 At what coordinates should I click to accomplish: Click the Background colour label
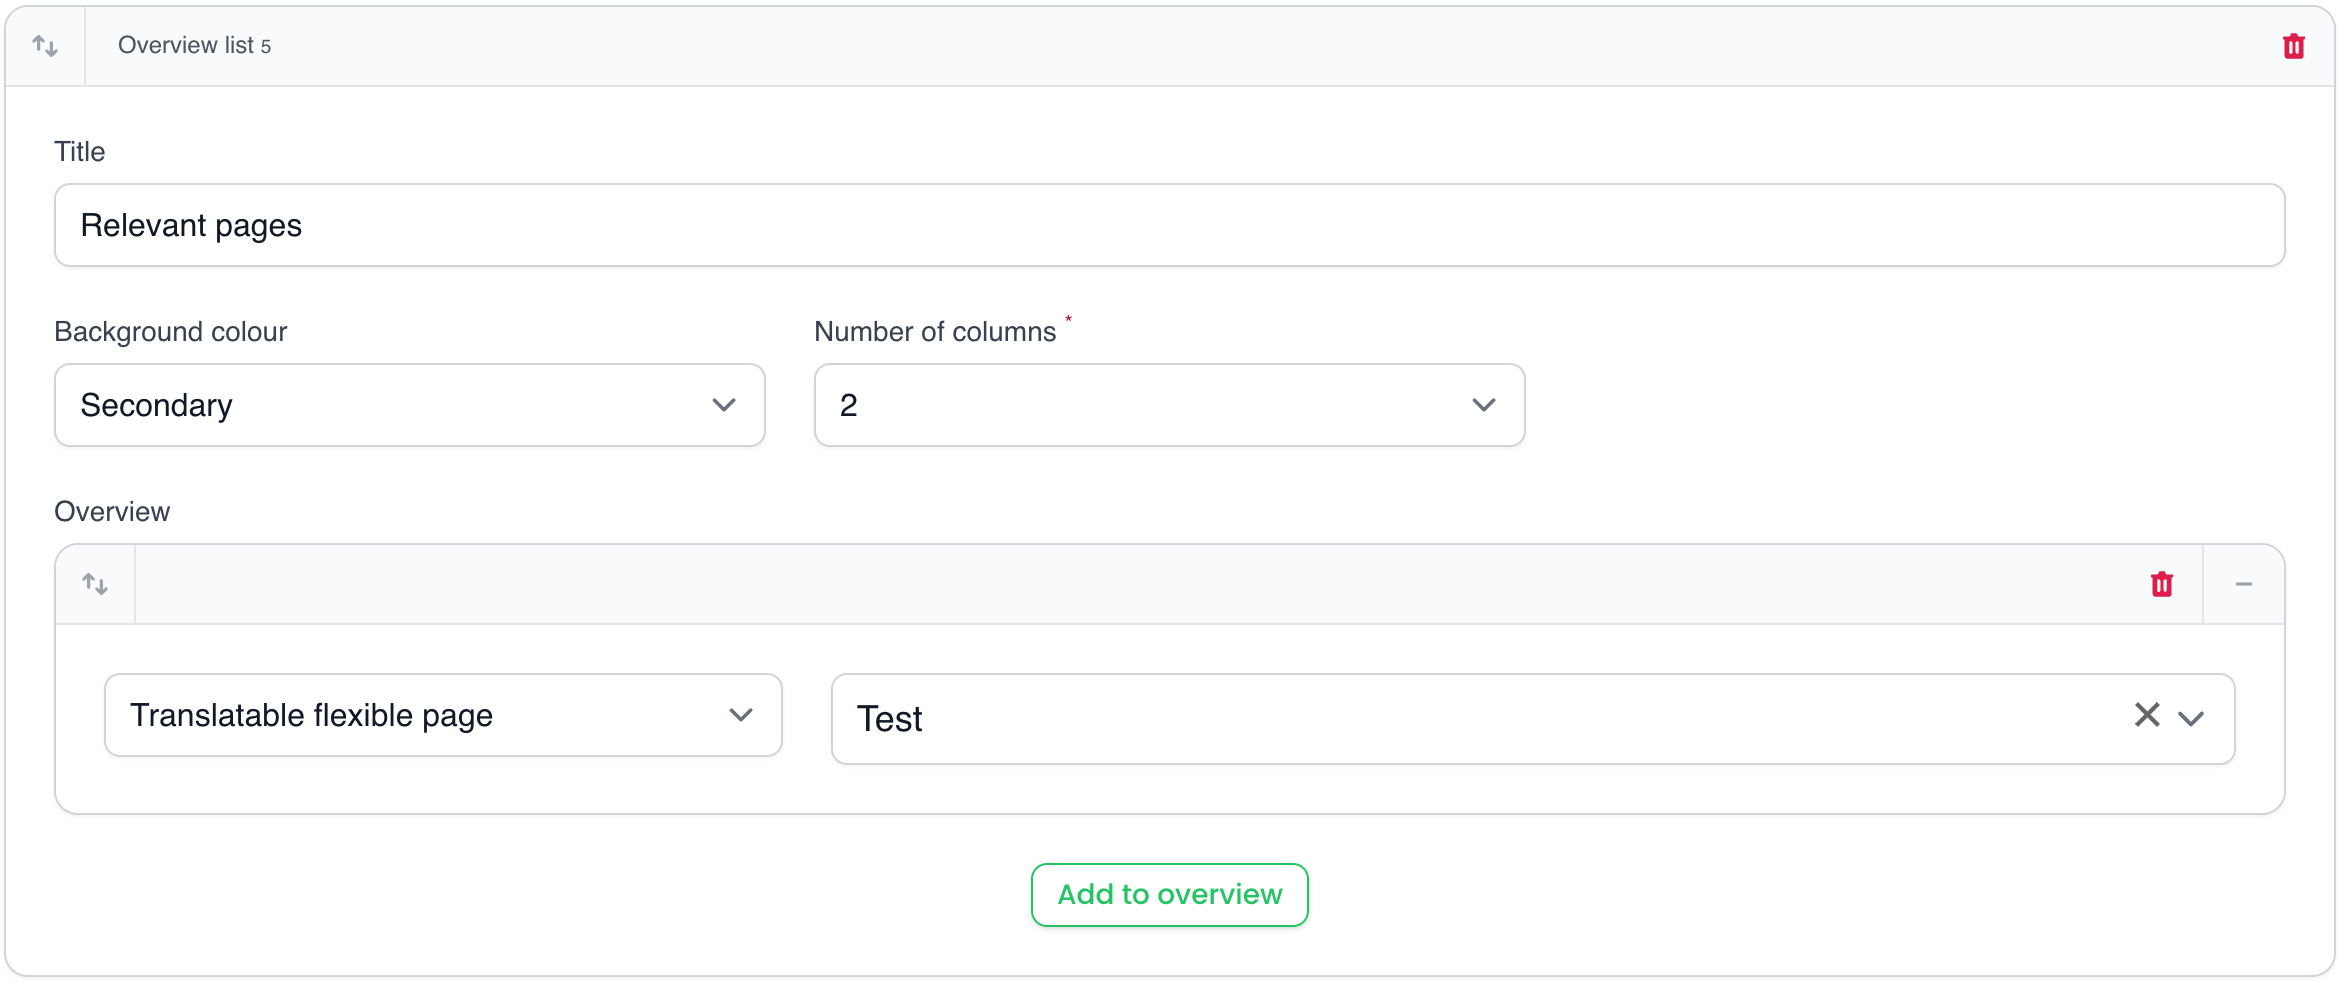[171, 332]
